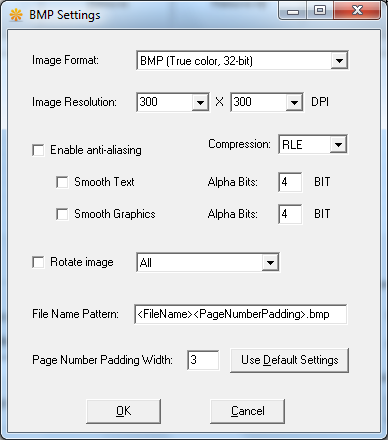
Task: Expand the vertical resolution DPI dropdown
Action: pos(267,102)
